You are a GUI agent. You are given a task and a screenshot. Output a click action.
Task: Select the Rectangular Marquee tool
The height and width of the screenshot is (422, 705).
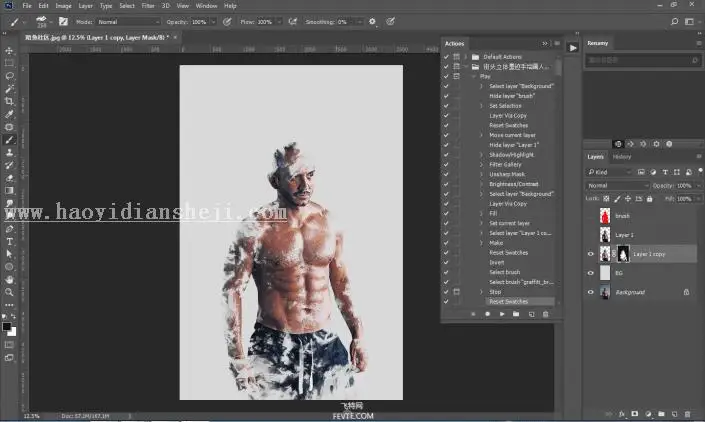click(9, 63)
